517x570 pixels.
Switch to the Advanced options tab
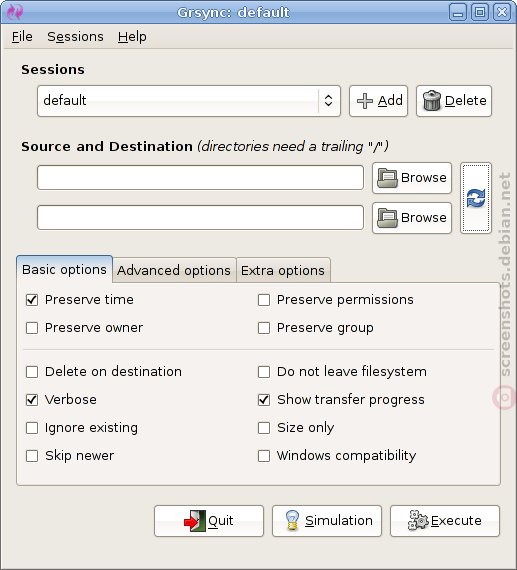pyautogui.click(x=174, y=270)
